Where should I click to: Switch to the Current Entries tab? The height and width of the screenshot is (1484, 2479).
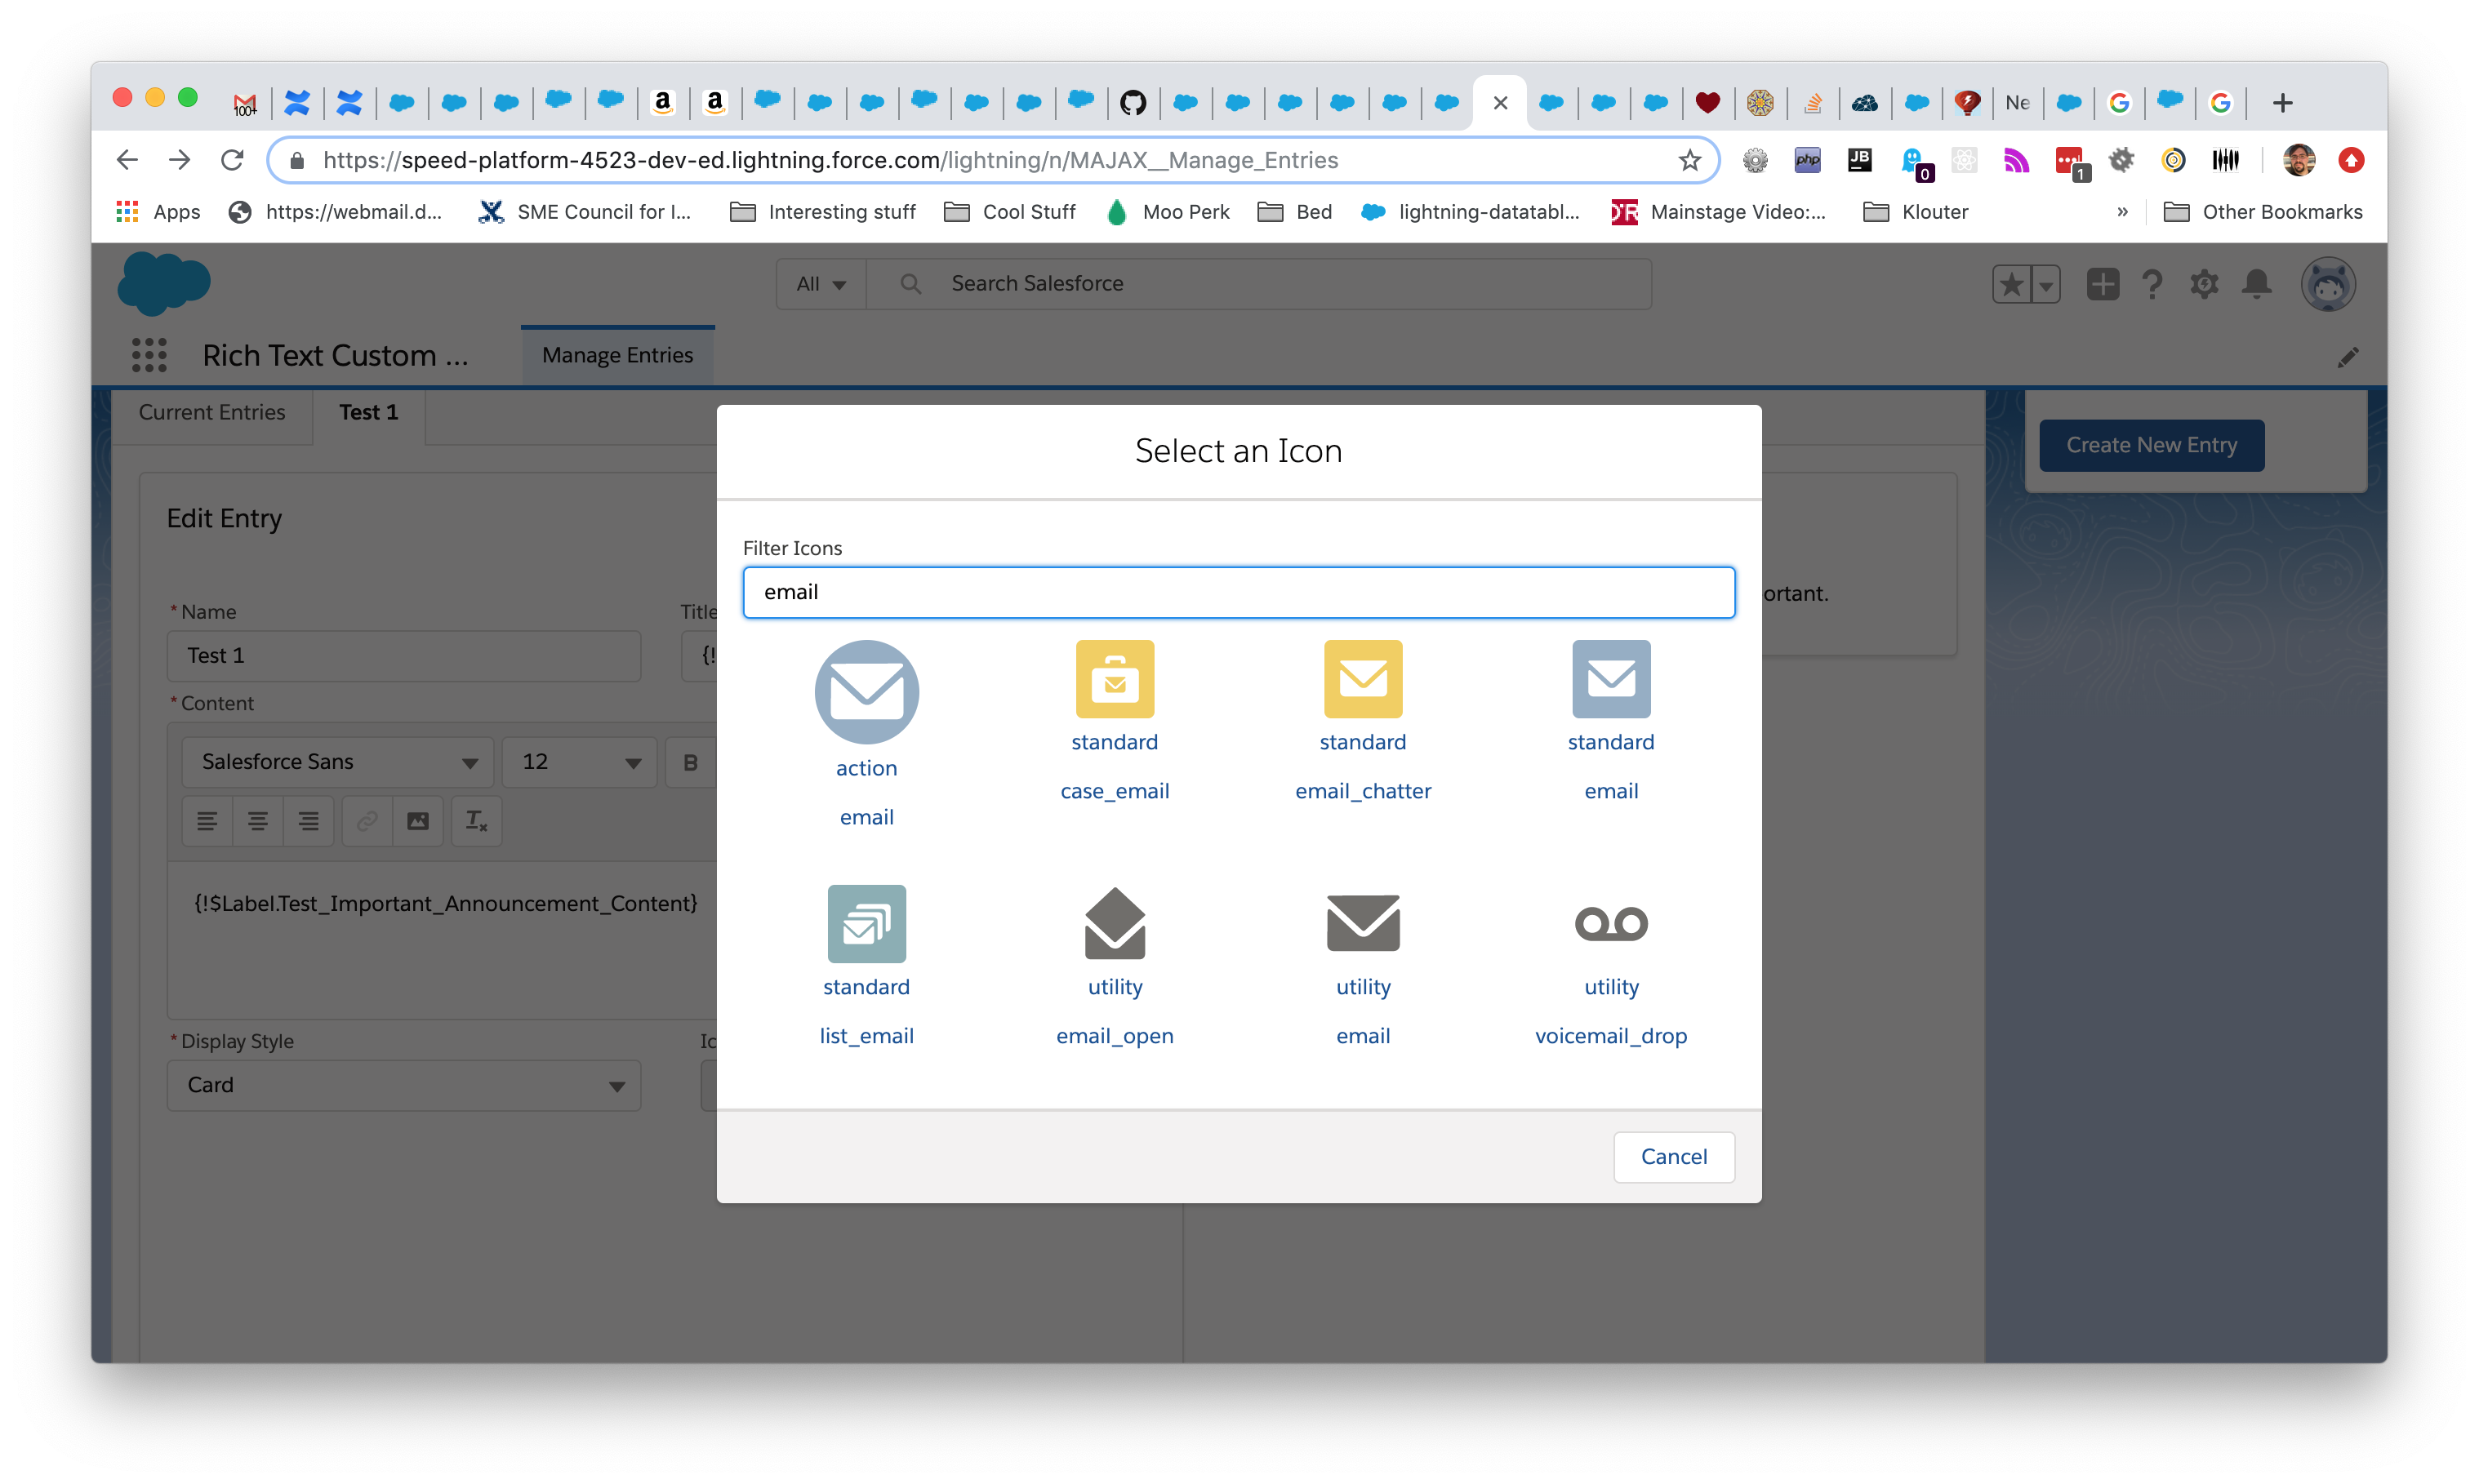tap(212, 410)
